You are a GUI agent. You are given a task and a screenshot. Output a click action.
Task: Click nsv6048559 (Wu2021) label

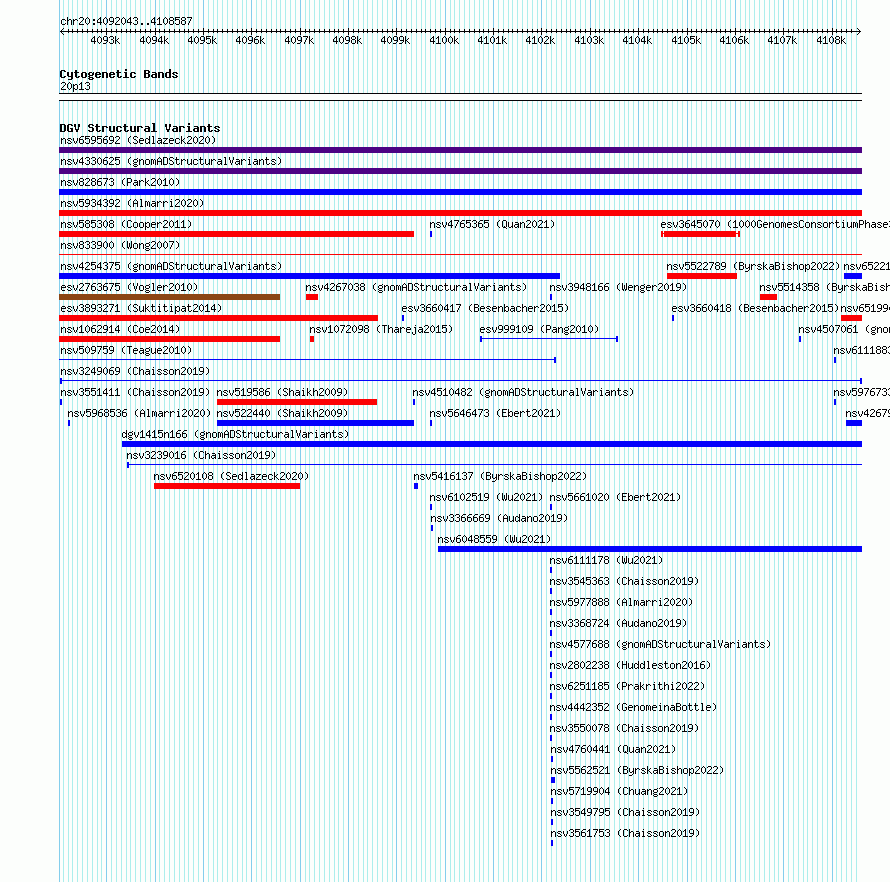[494, 539]
